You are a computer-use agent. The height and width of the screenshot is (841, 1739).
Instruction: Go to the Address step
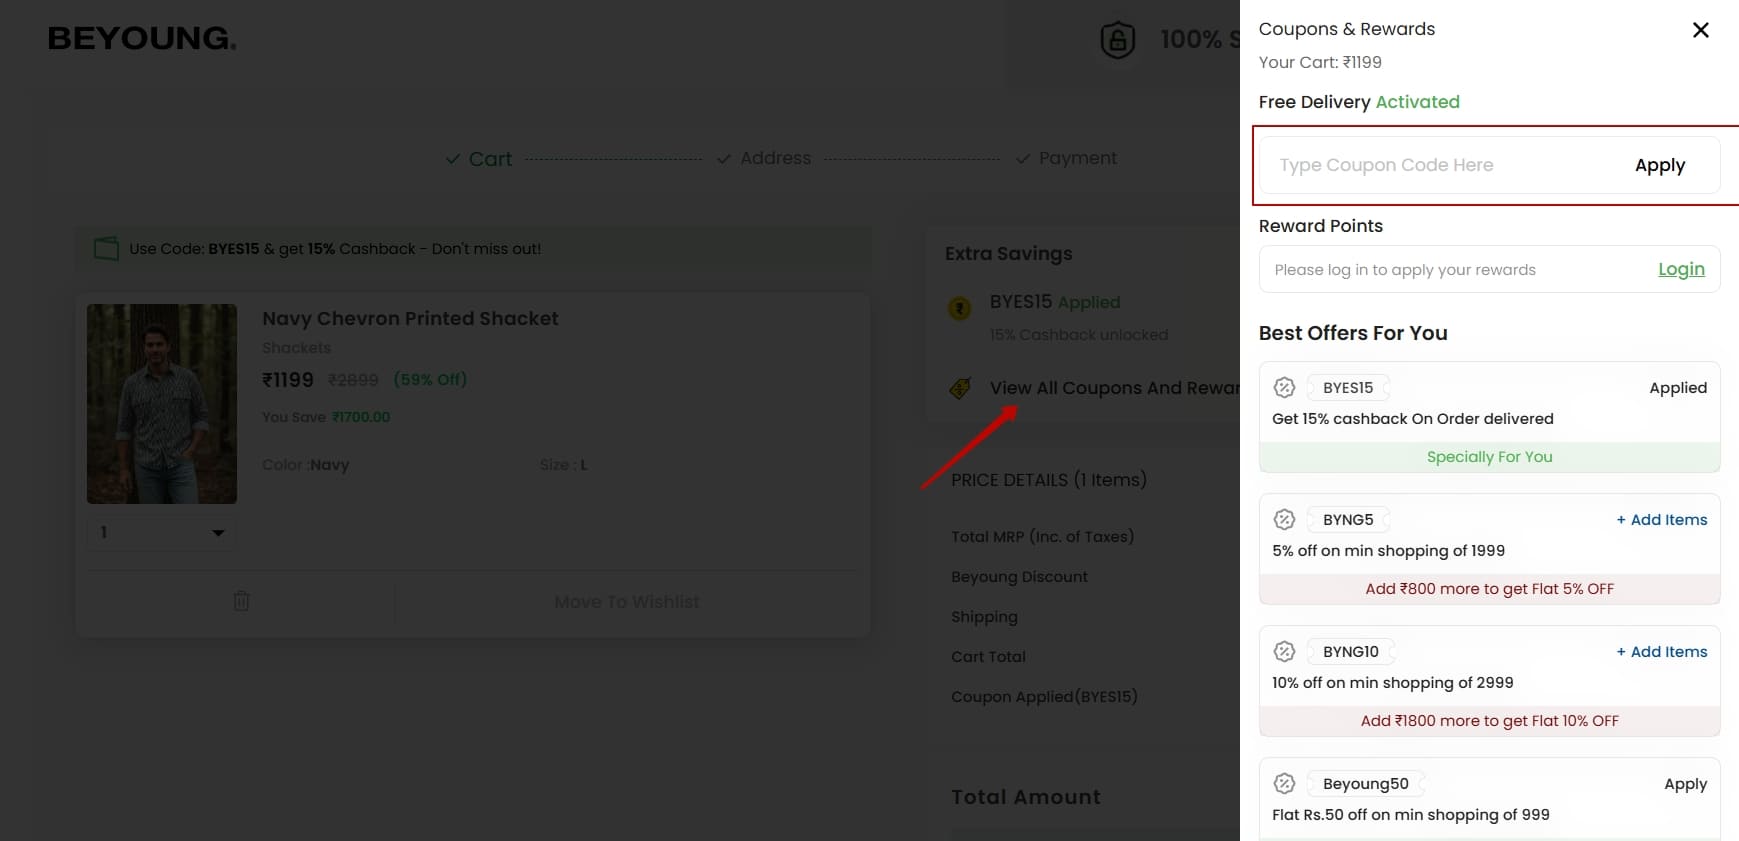click(775, 158)
